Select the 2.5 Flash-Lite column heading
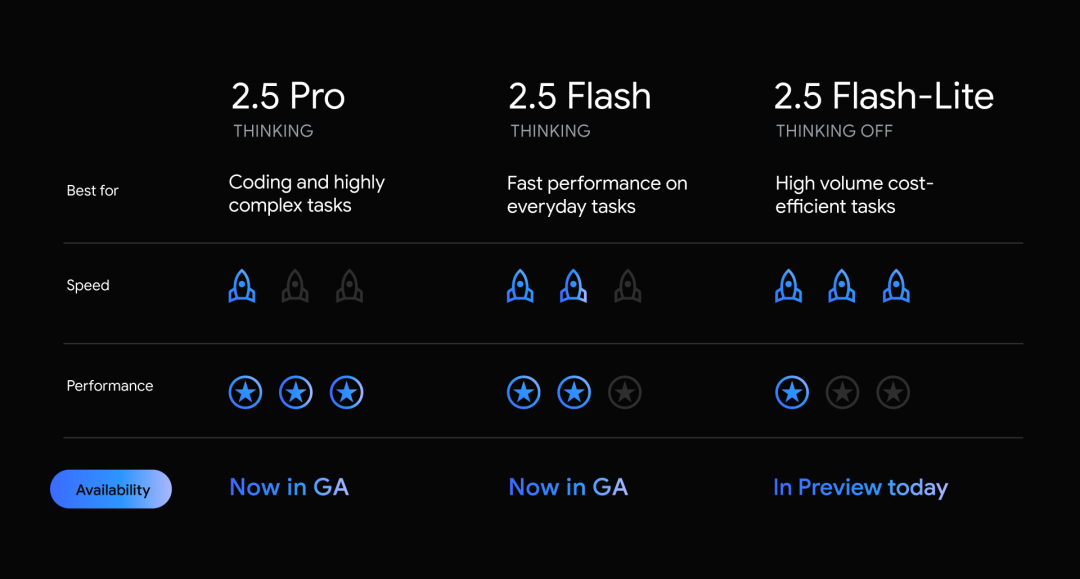 [x=884, y=96]
